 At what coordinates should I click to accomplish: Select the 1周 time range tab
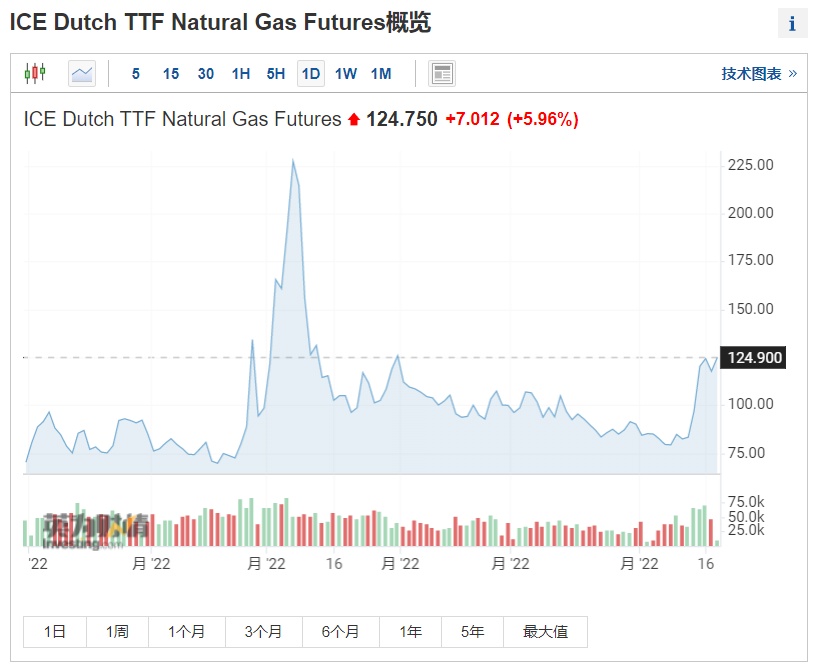117,632
